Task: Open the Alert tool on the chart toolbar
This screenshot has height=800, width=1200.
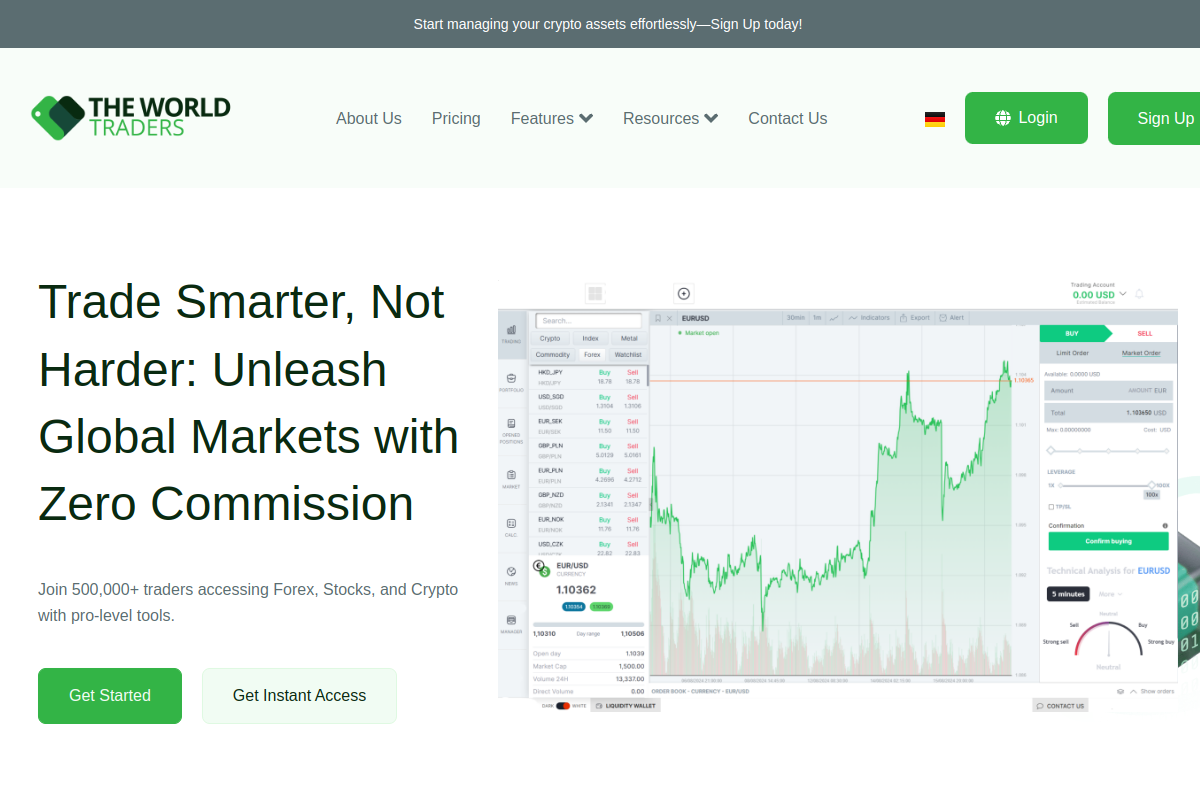Action: coord(951,317)
